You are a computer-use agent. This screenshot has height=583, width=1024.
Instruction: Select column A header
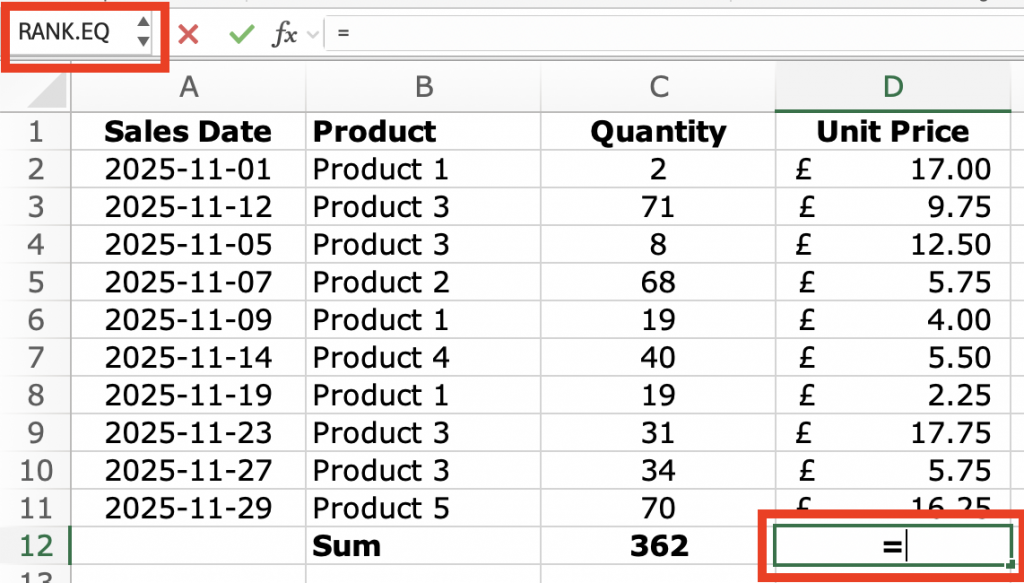pos(188,88)
